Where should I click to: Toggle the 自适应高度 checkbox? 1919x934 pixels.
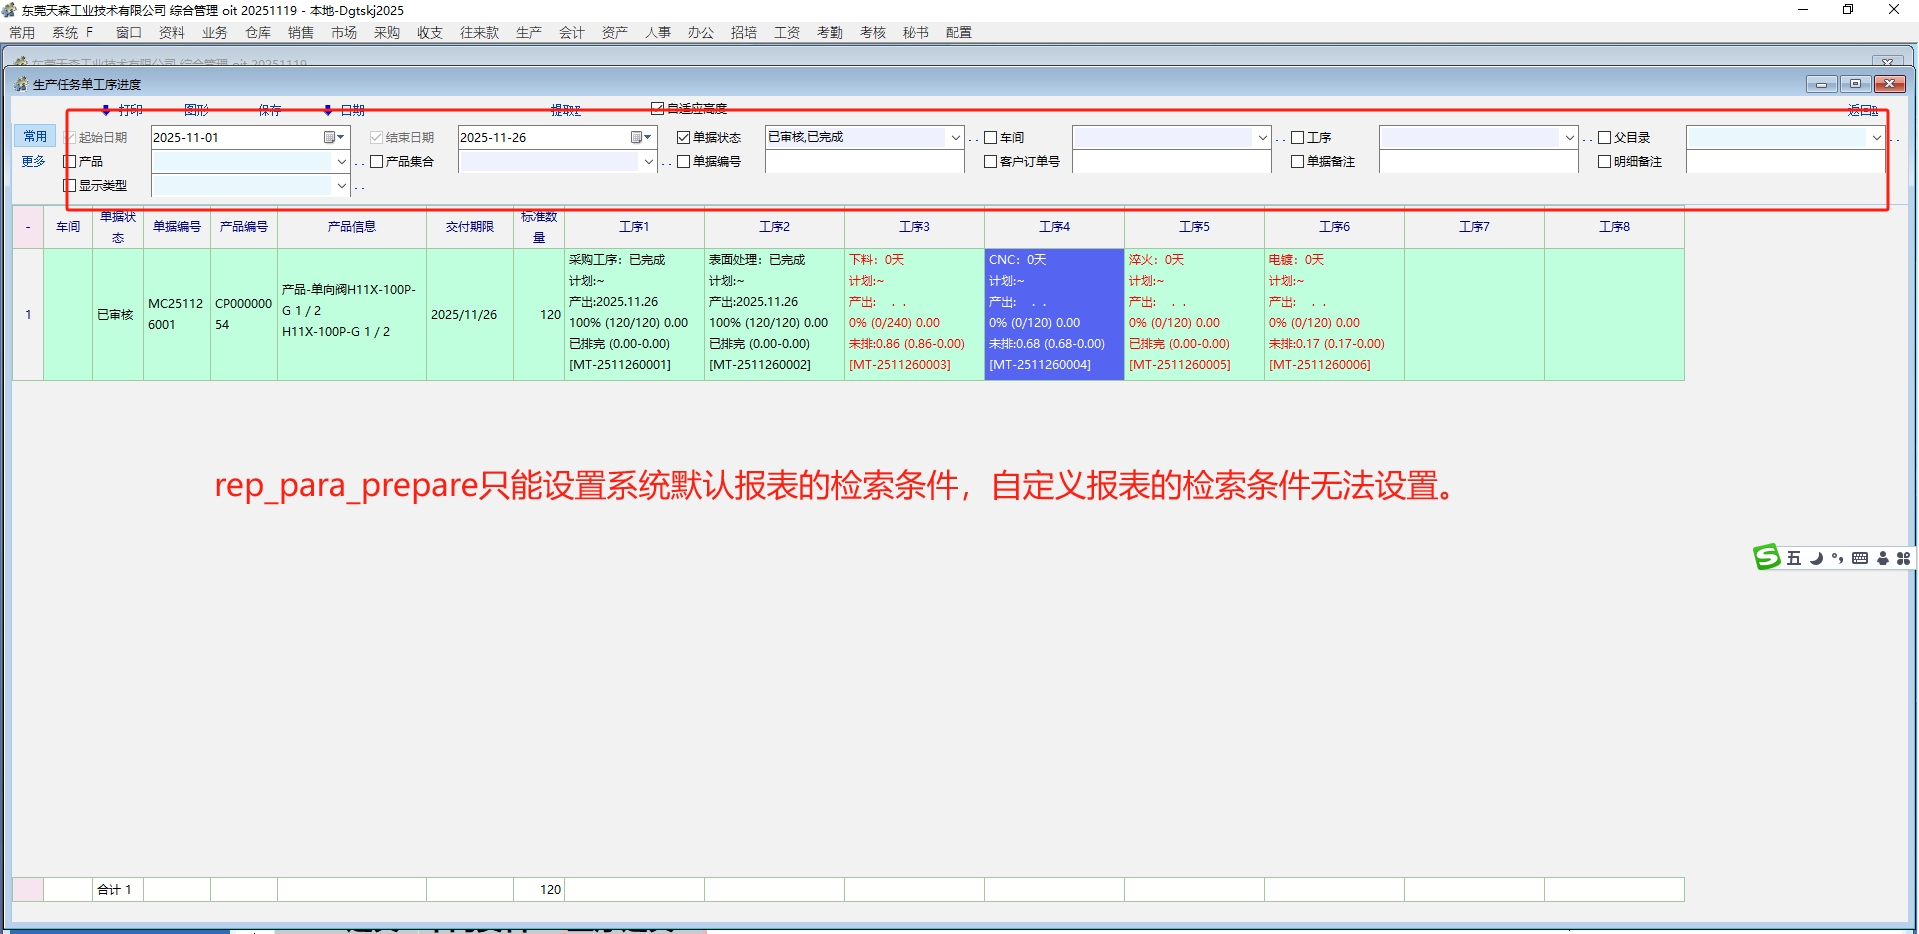(658, 108)
